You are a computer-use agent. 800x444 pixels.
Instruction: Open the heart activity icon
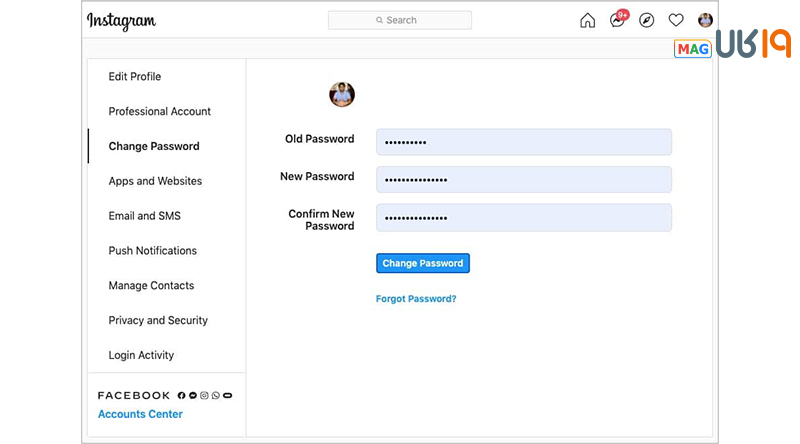click(x=676, y=20)
